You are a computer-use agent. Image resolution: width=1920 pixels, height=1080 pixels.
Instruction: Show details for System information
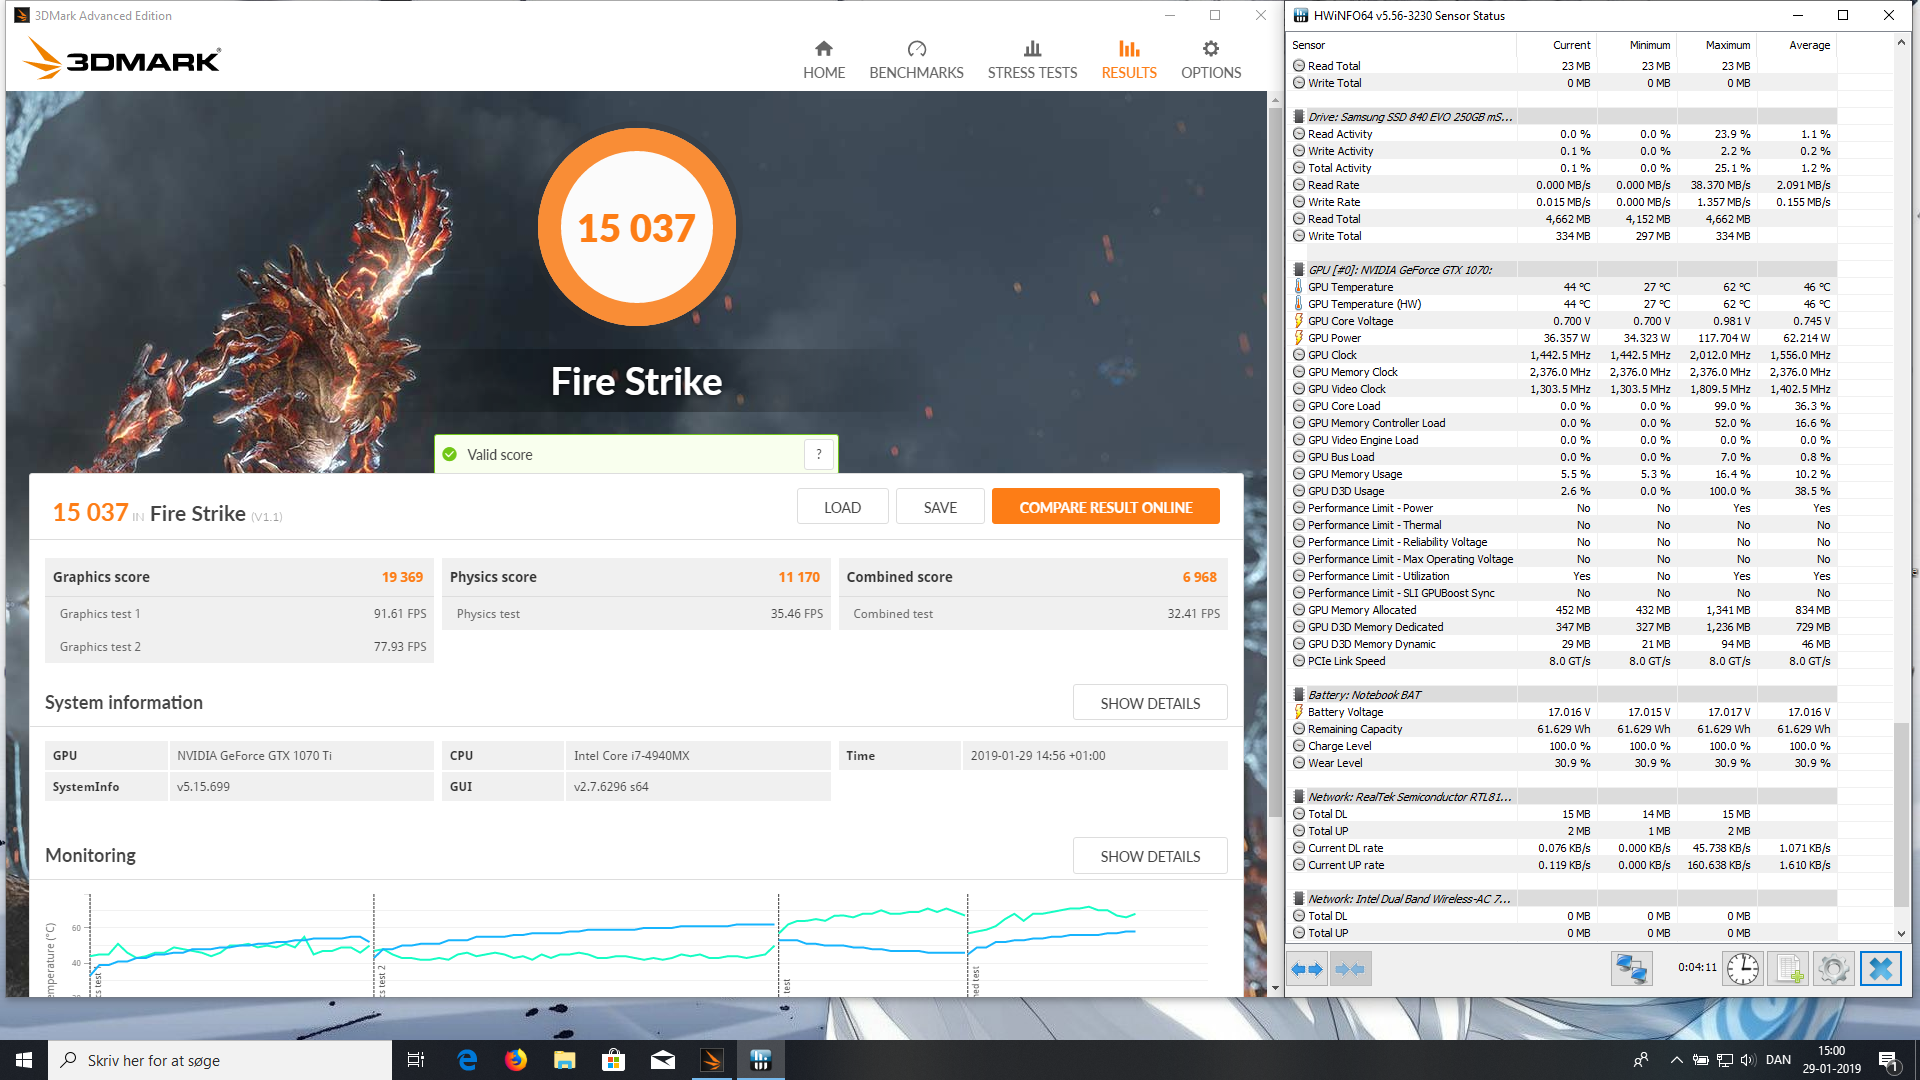click(x=1150, y=703)
